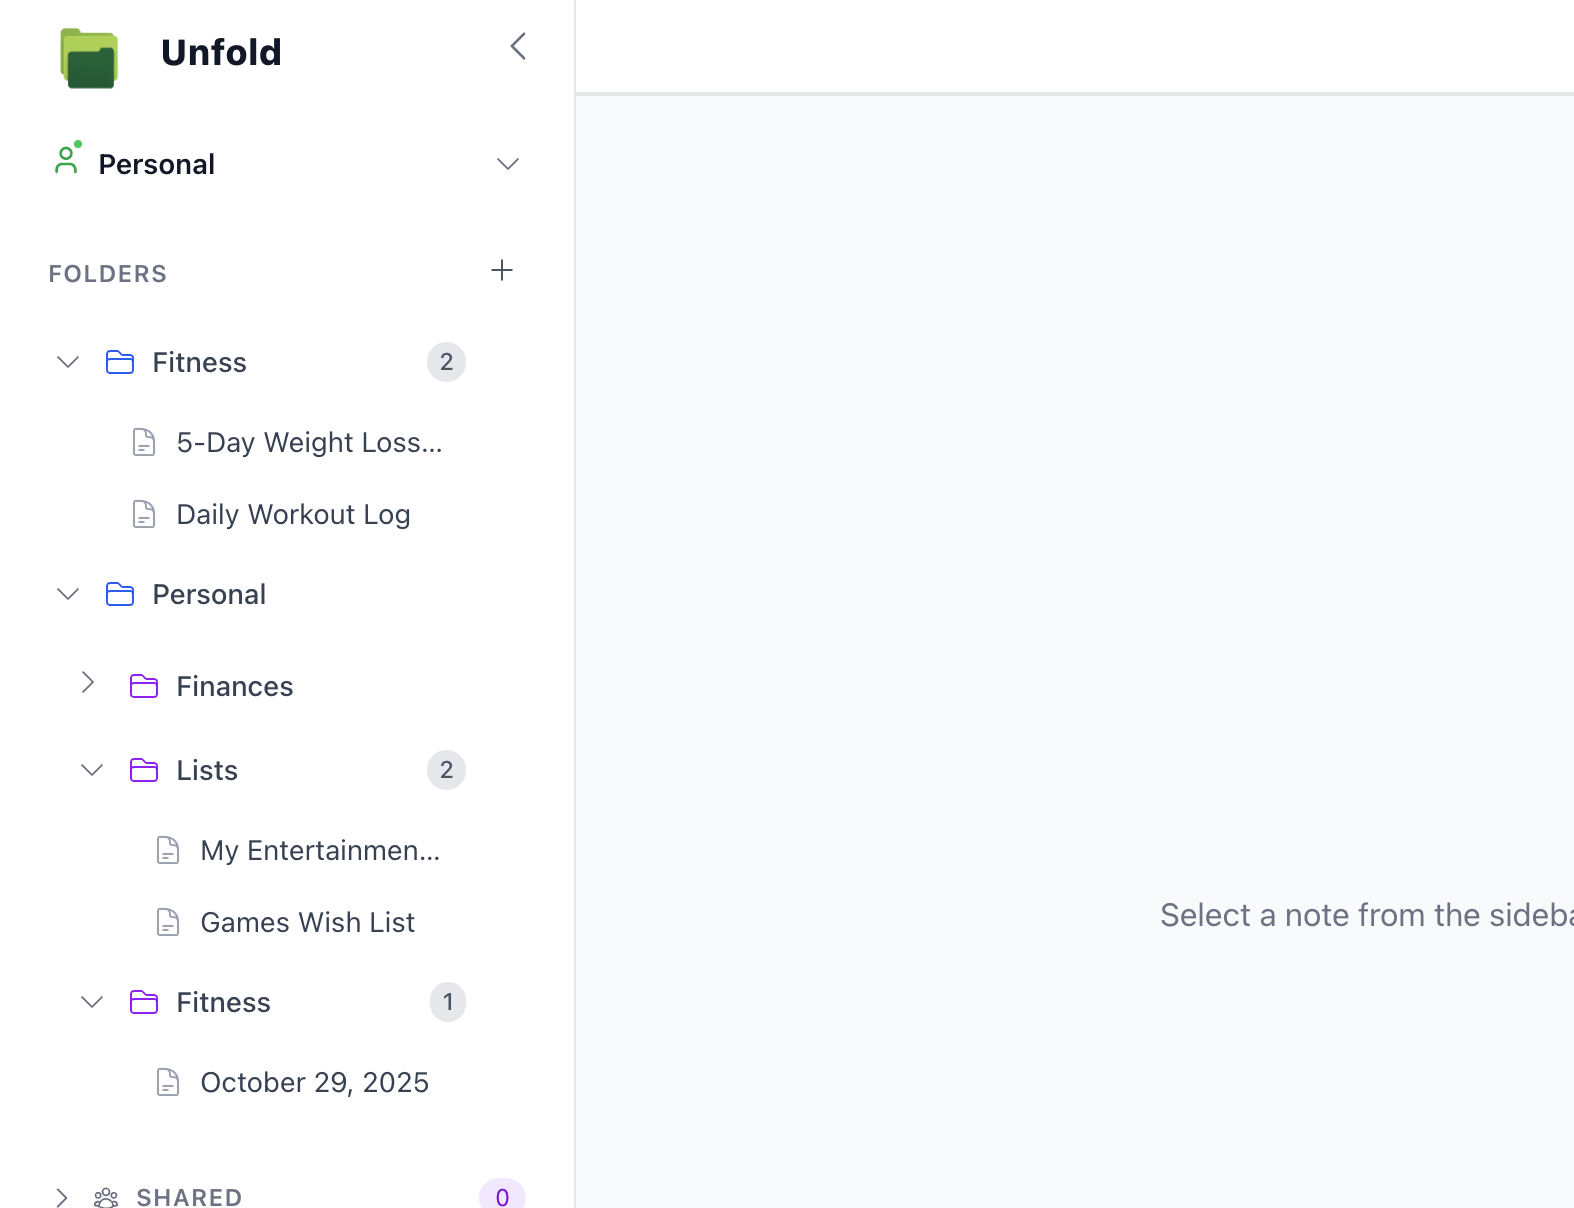Screen dimensions: 1574x1208
Task: Click the folder icon beside Finances
Action: point(144,686)
